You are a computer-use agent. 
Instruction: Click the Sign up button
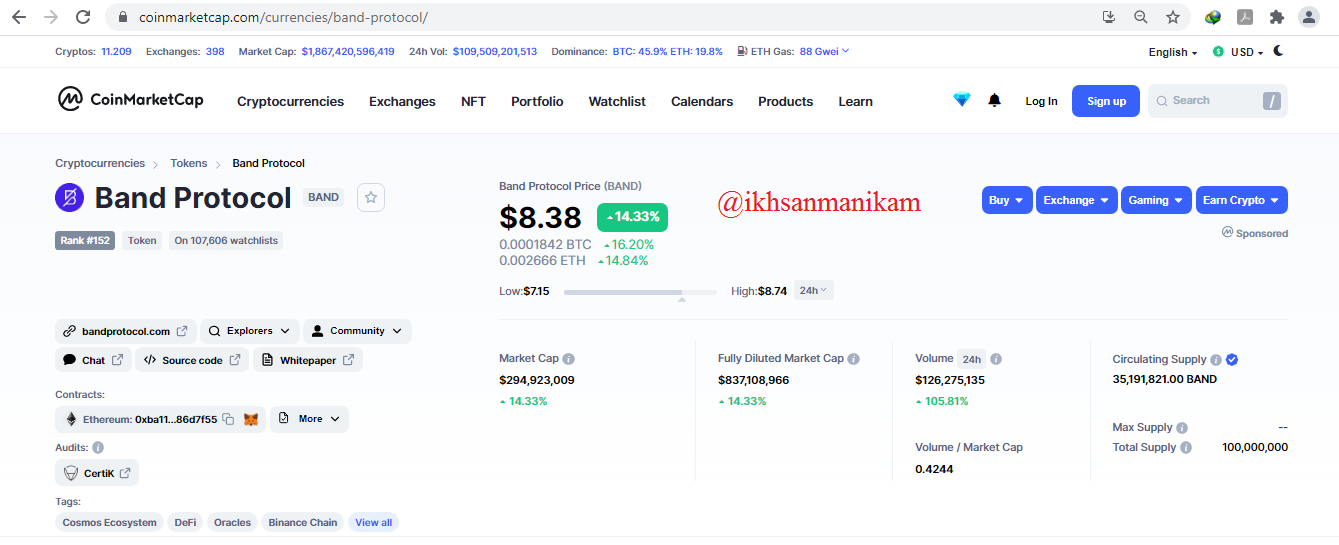[1106, 101]
